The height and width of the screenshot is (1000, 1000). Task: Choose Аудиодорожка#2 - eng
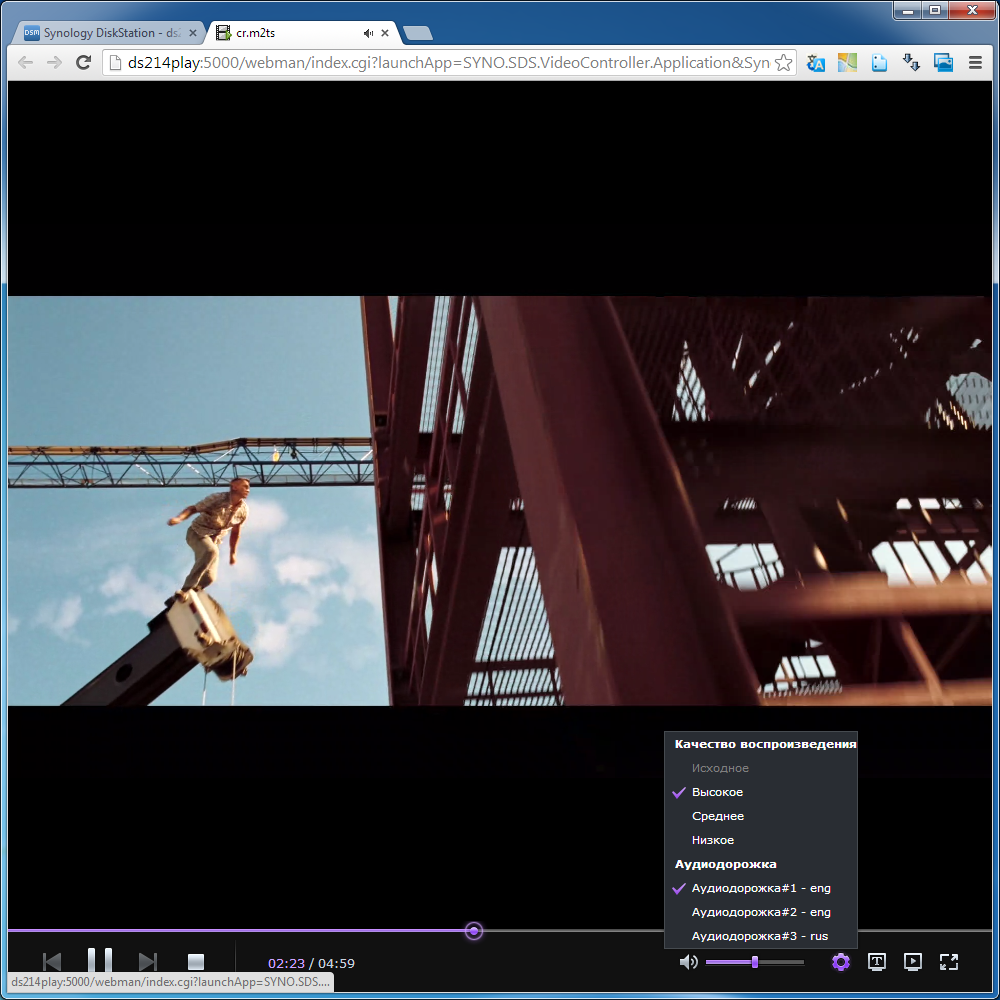(761, 912)
